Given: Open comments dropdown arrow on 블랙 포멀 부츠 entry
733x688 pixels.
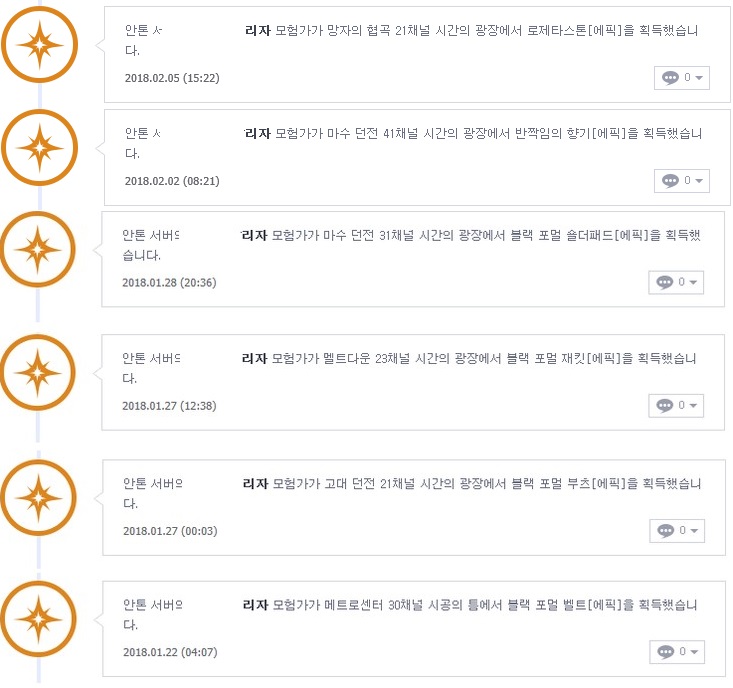Looking at the screenshot, I should pos(694,530).
